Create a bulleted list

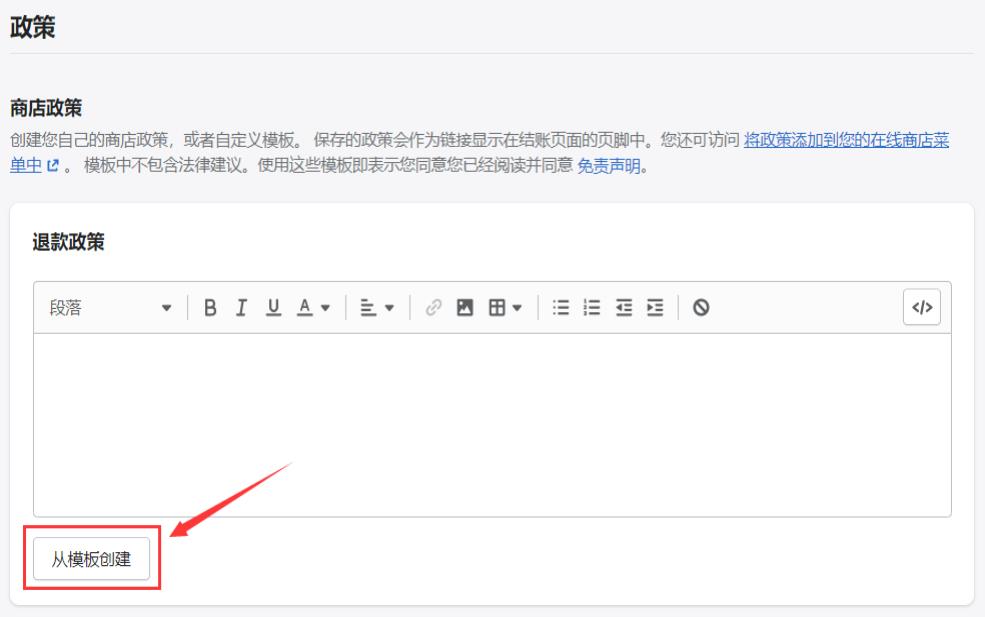560,308
